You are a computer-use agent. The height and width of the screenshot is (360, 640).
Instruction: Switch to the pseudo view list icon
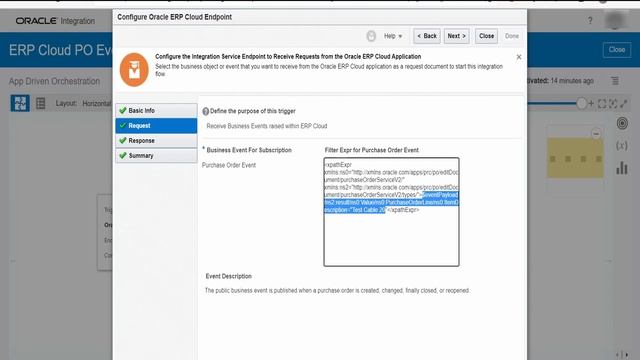pos(40,103)
